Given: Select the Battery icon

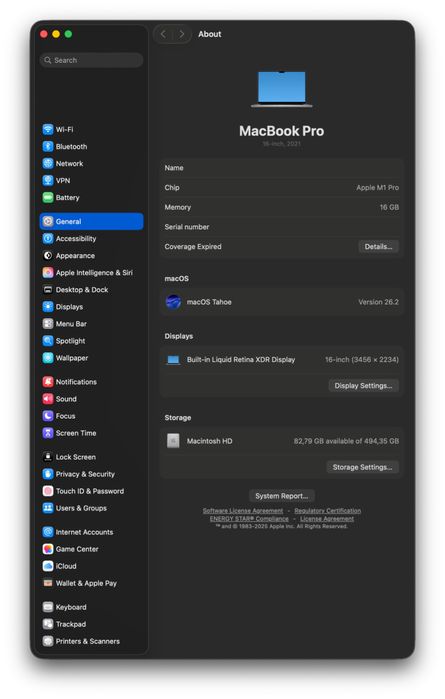Looking at the screenshot, I should click(48, 197).
